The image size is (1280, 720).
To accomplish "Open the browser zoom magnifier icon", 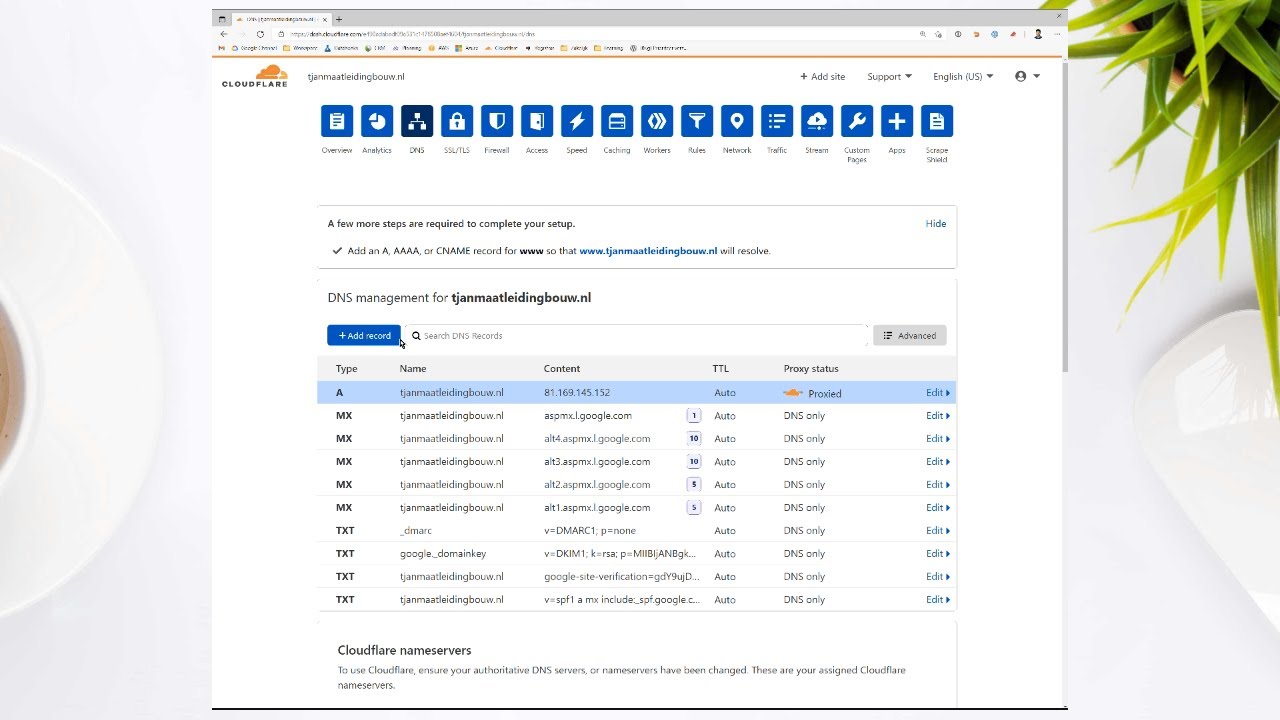I will click(x=922, y=34).
